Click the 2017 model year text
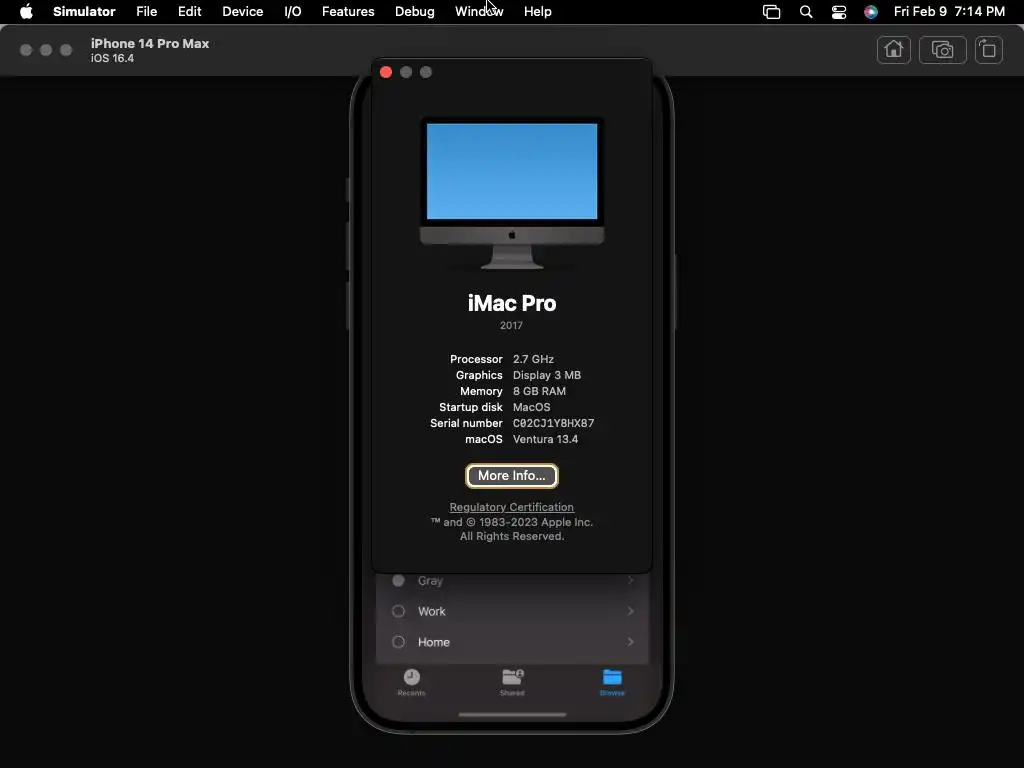Viewport: 1024px width, 768px height. point(511,325)
